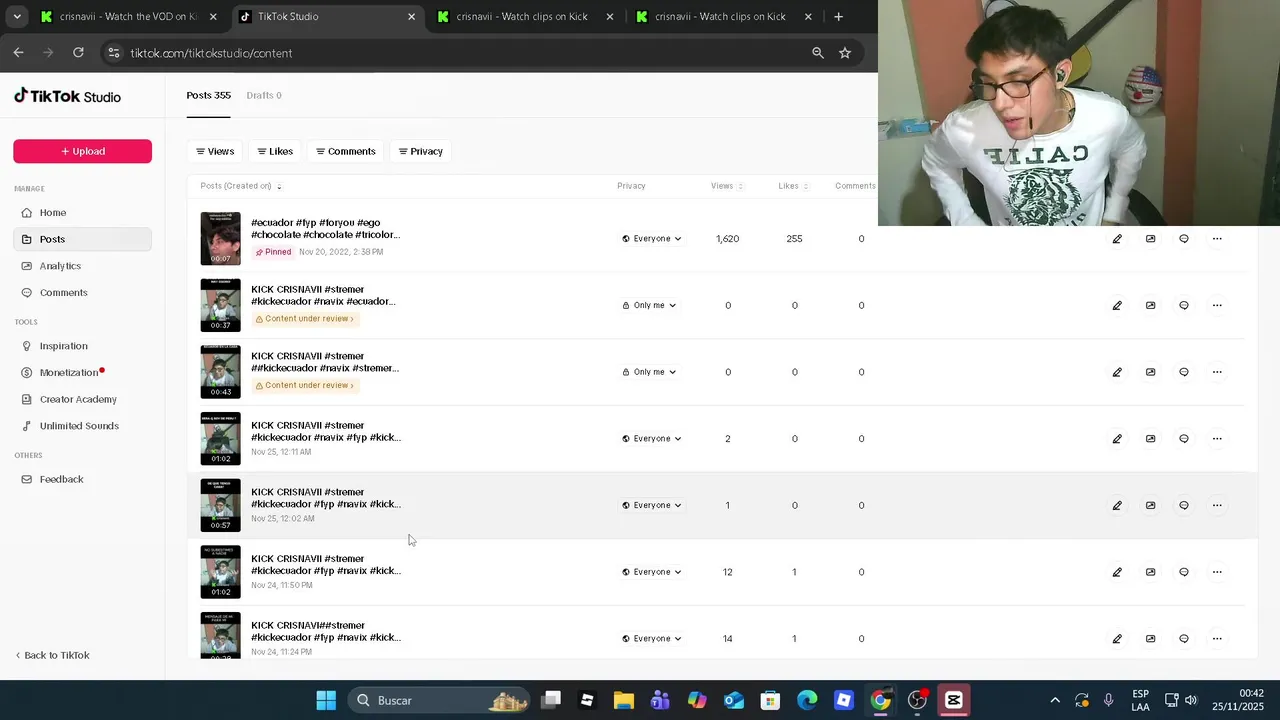View analytics for Nov 24, 11:24 PM post
Image resolution: width=1280 pixels, height=720 pixels.
1150,639
